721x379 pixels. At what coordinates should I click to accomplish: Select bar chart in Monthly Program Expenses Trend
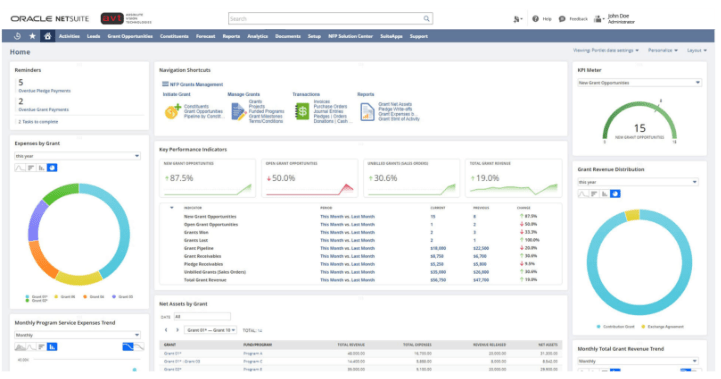click(x=41, y=347)
